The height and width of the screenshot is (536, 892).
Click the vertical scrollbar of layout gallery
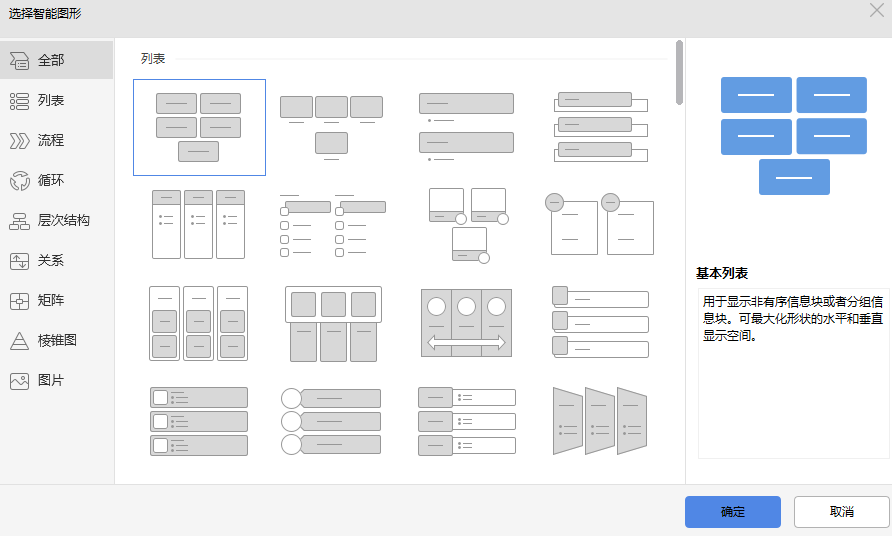pyautogui.click(x=679, y=73)
